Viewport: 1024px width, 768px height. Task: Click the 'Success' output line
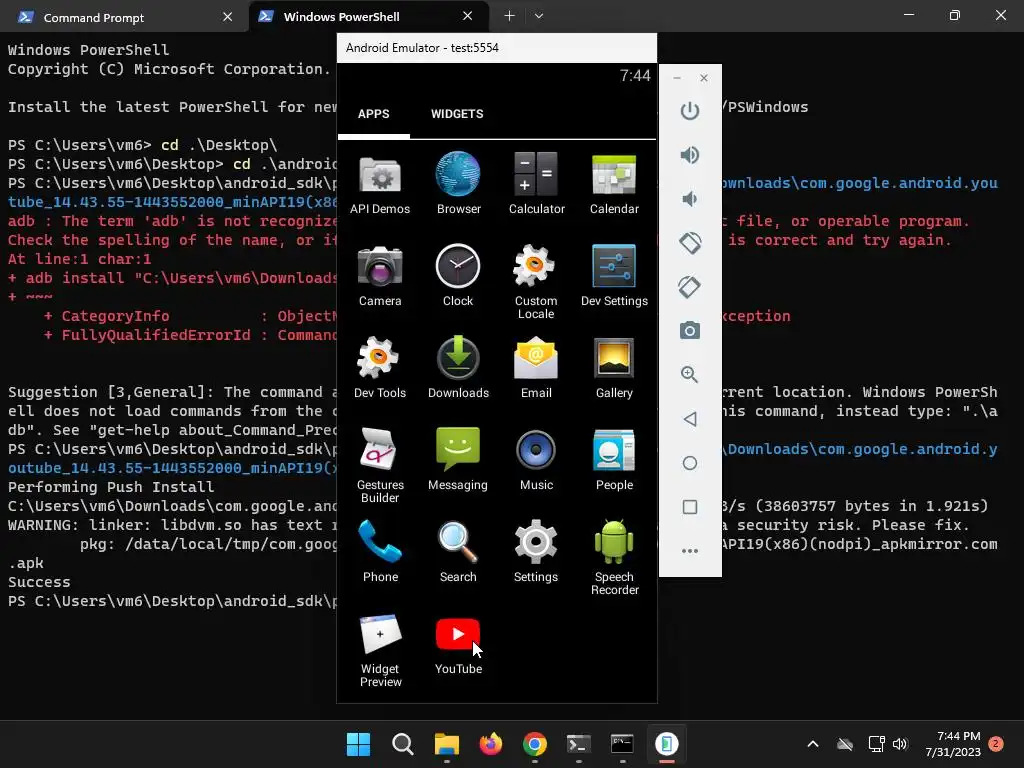(39, 582)
